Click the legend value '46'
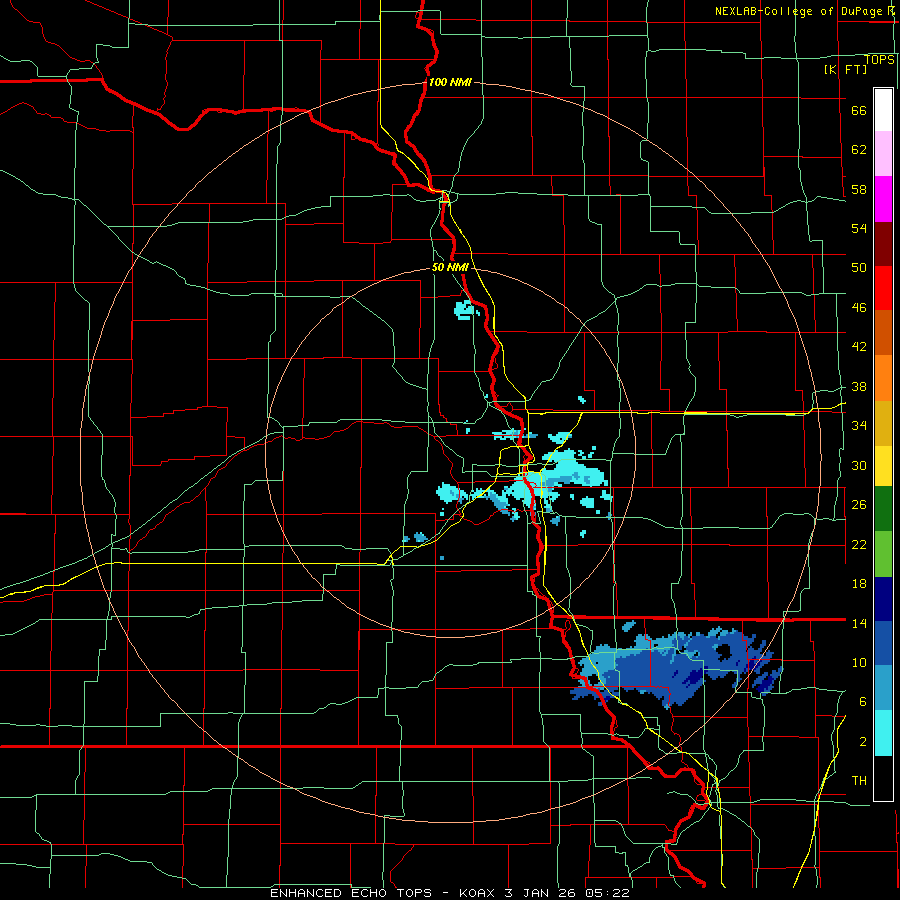 coord(859,308)
